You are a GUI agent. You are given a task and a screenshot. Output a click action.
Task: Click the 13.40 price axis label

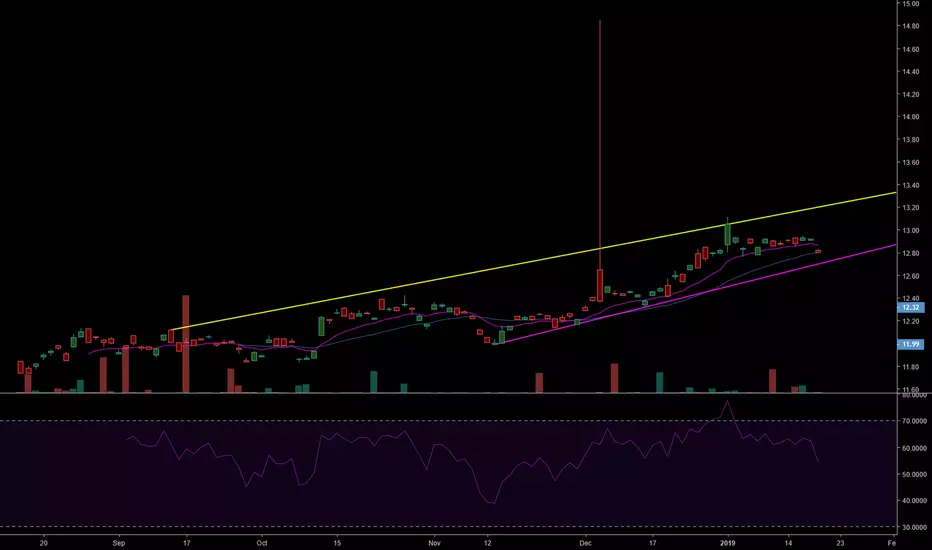click(x=911, y=186)
